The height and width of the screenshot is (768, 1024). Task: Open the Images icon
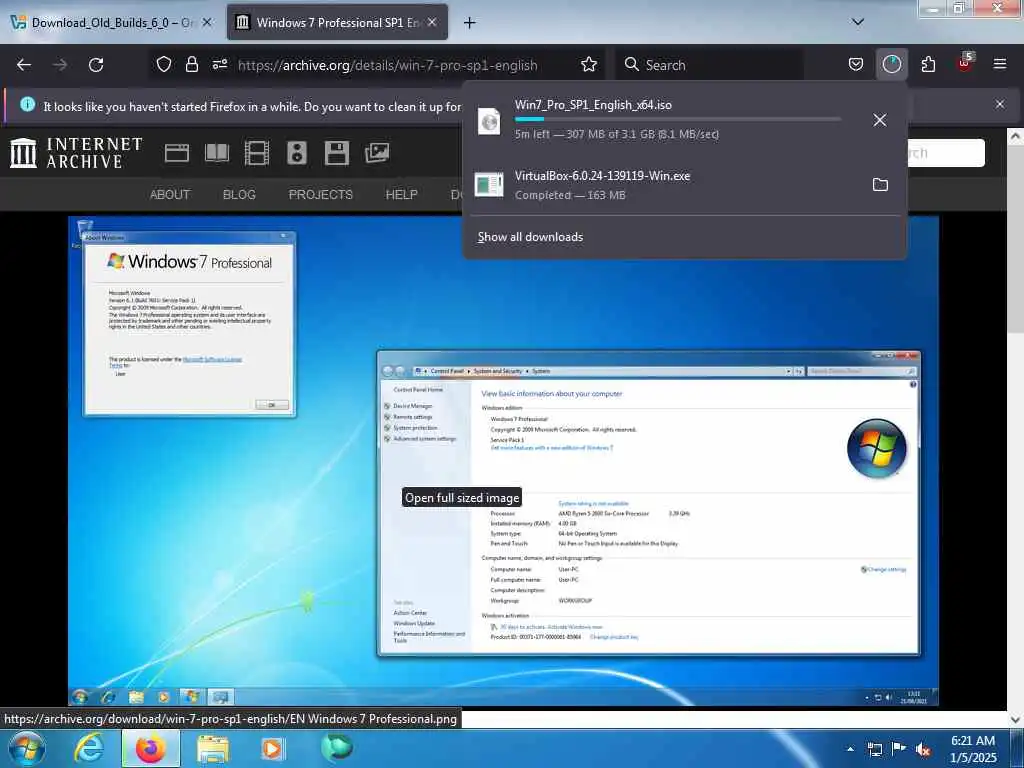click(x=377, y=153)
